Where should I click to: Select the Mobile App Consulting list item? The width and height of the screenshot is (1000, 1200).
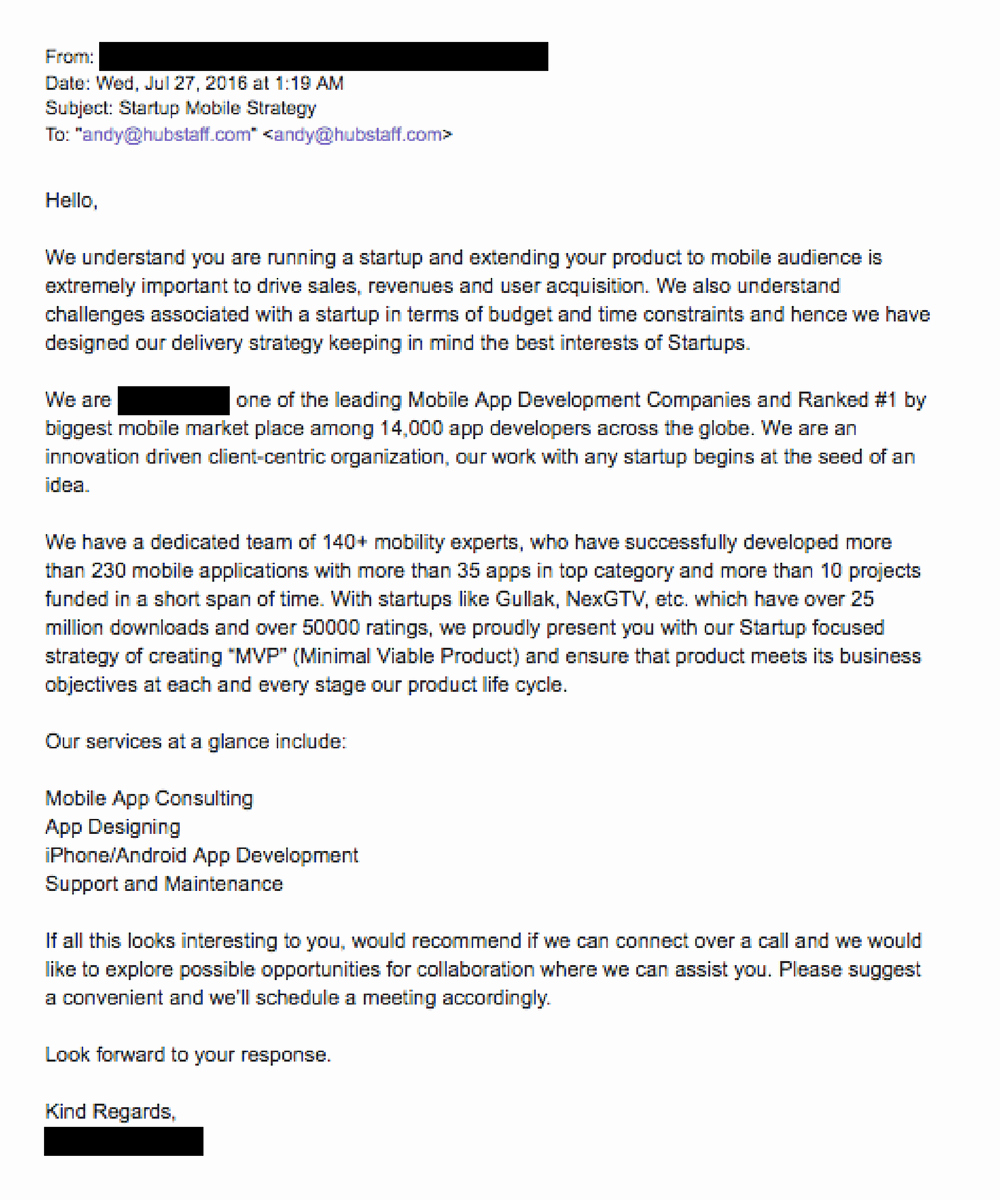(x=149, y=799)
